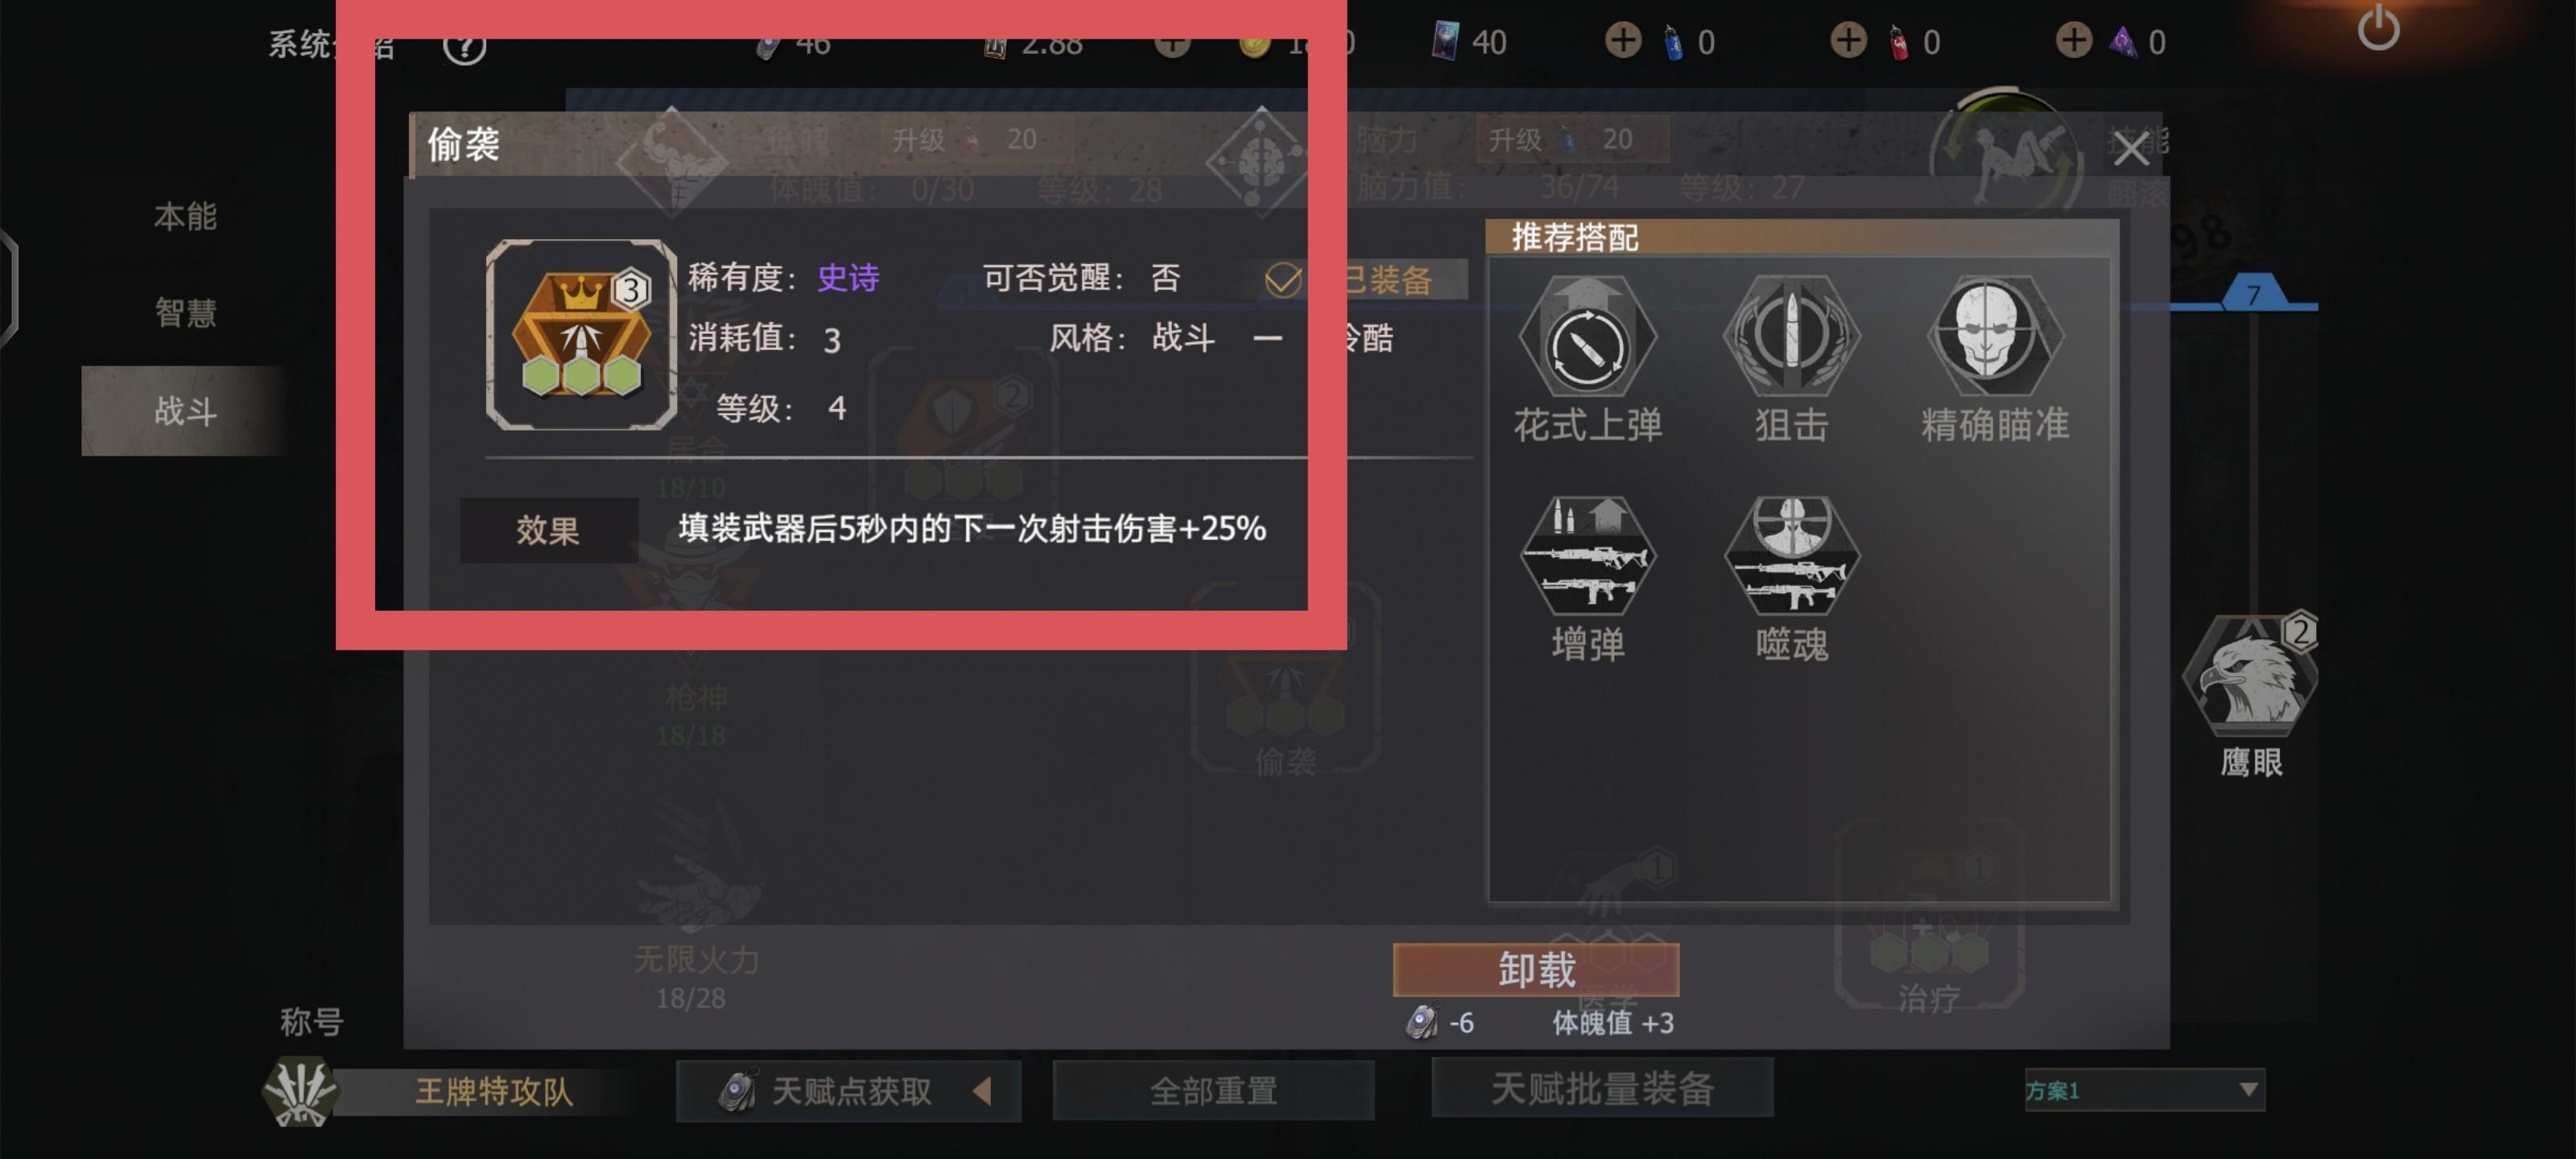This screenshot has height=1159, width=2576.
Task: Select the 噬魂 talent icon
Action: (x=1791, y=556)
